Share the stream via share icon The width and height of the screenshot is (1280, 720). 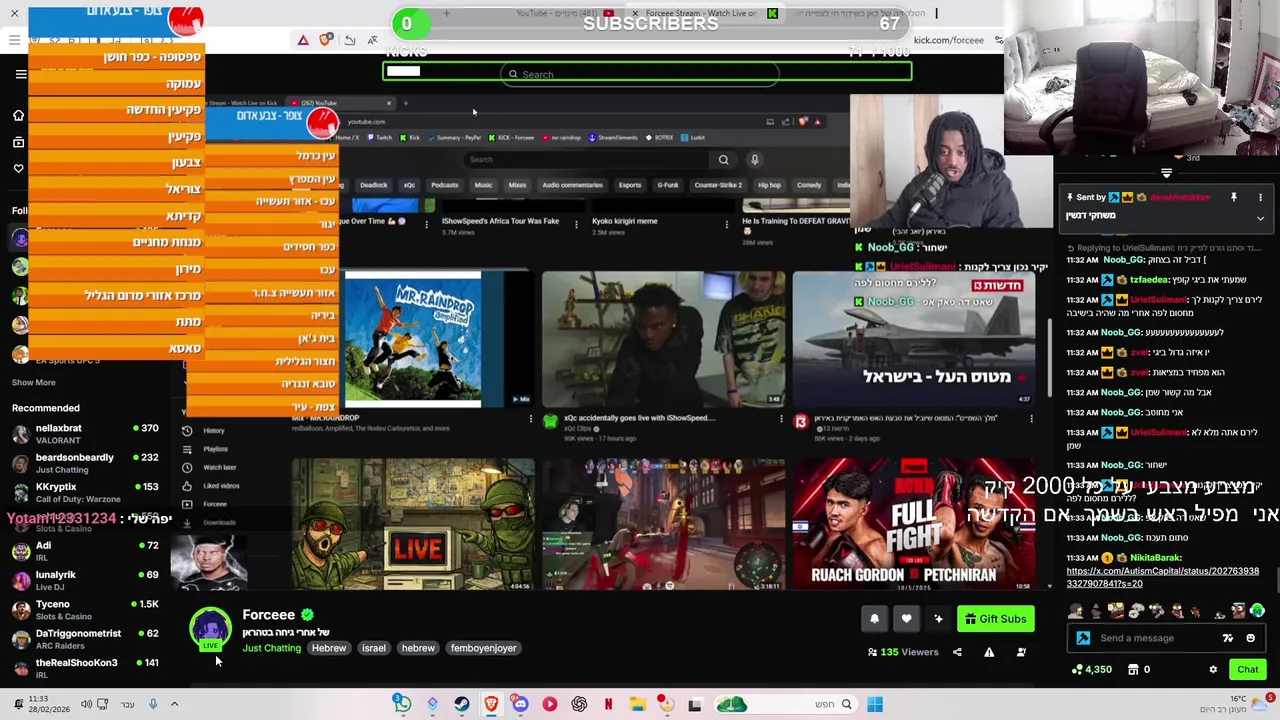[x=957, y=652]
